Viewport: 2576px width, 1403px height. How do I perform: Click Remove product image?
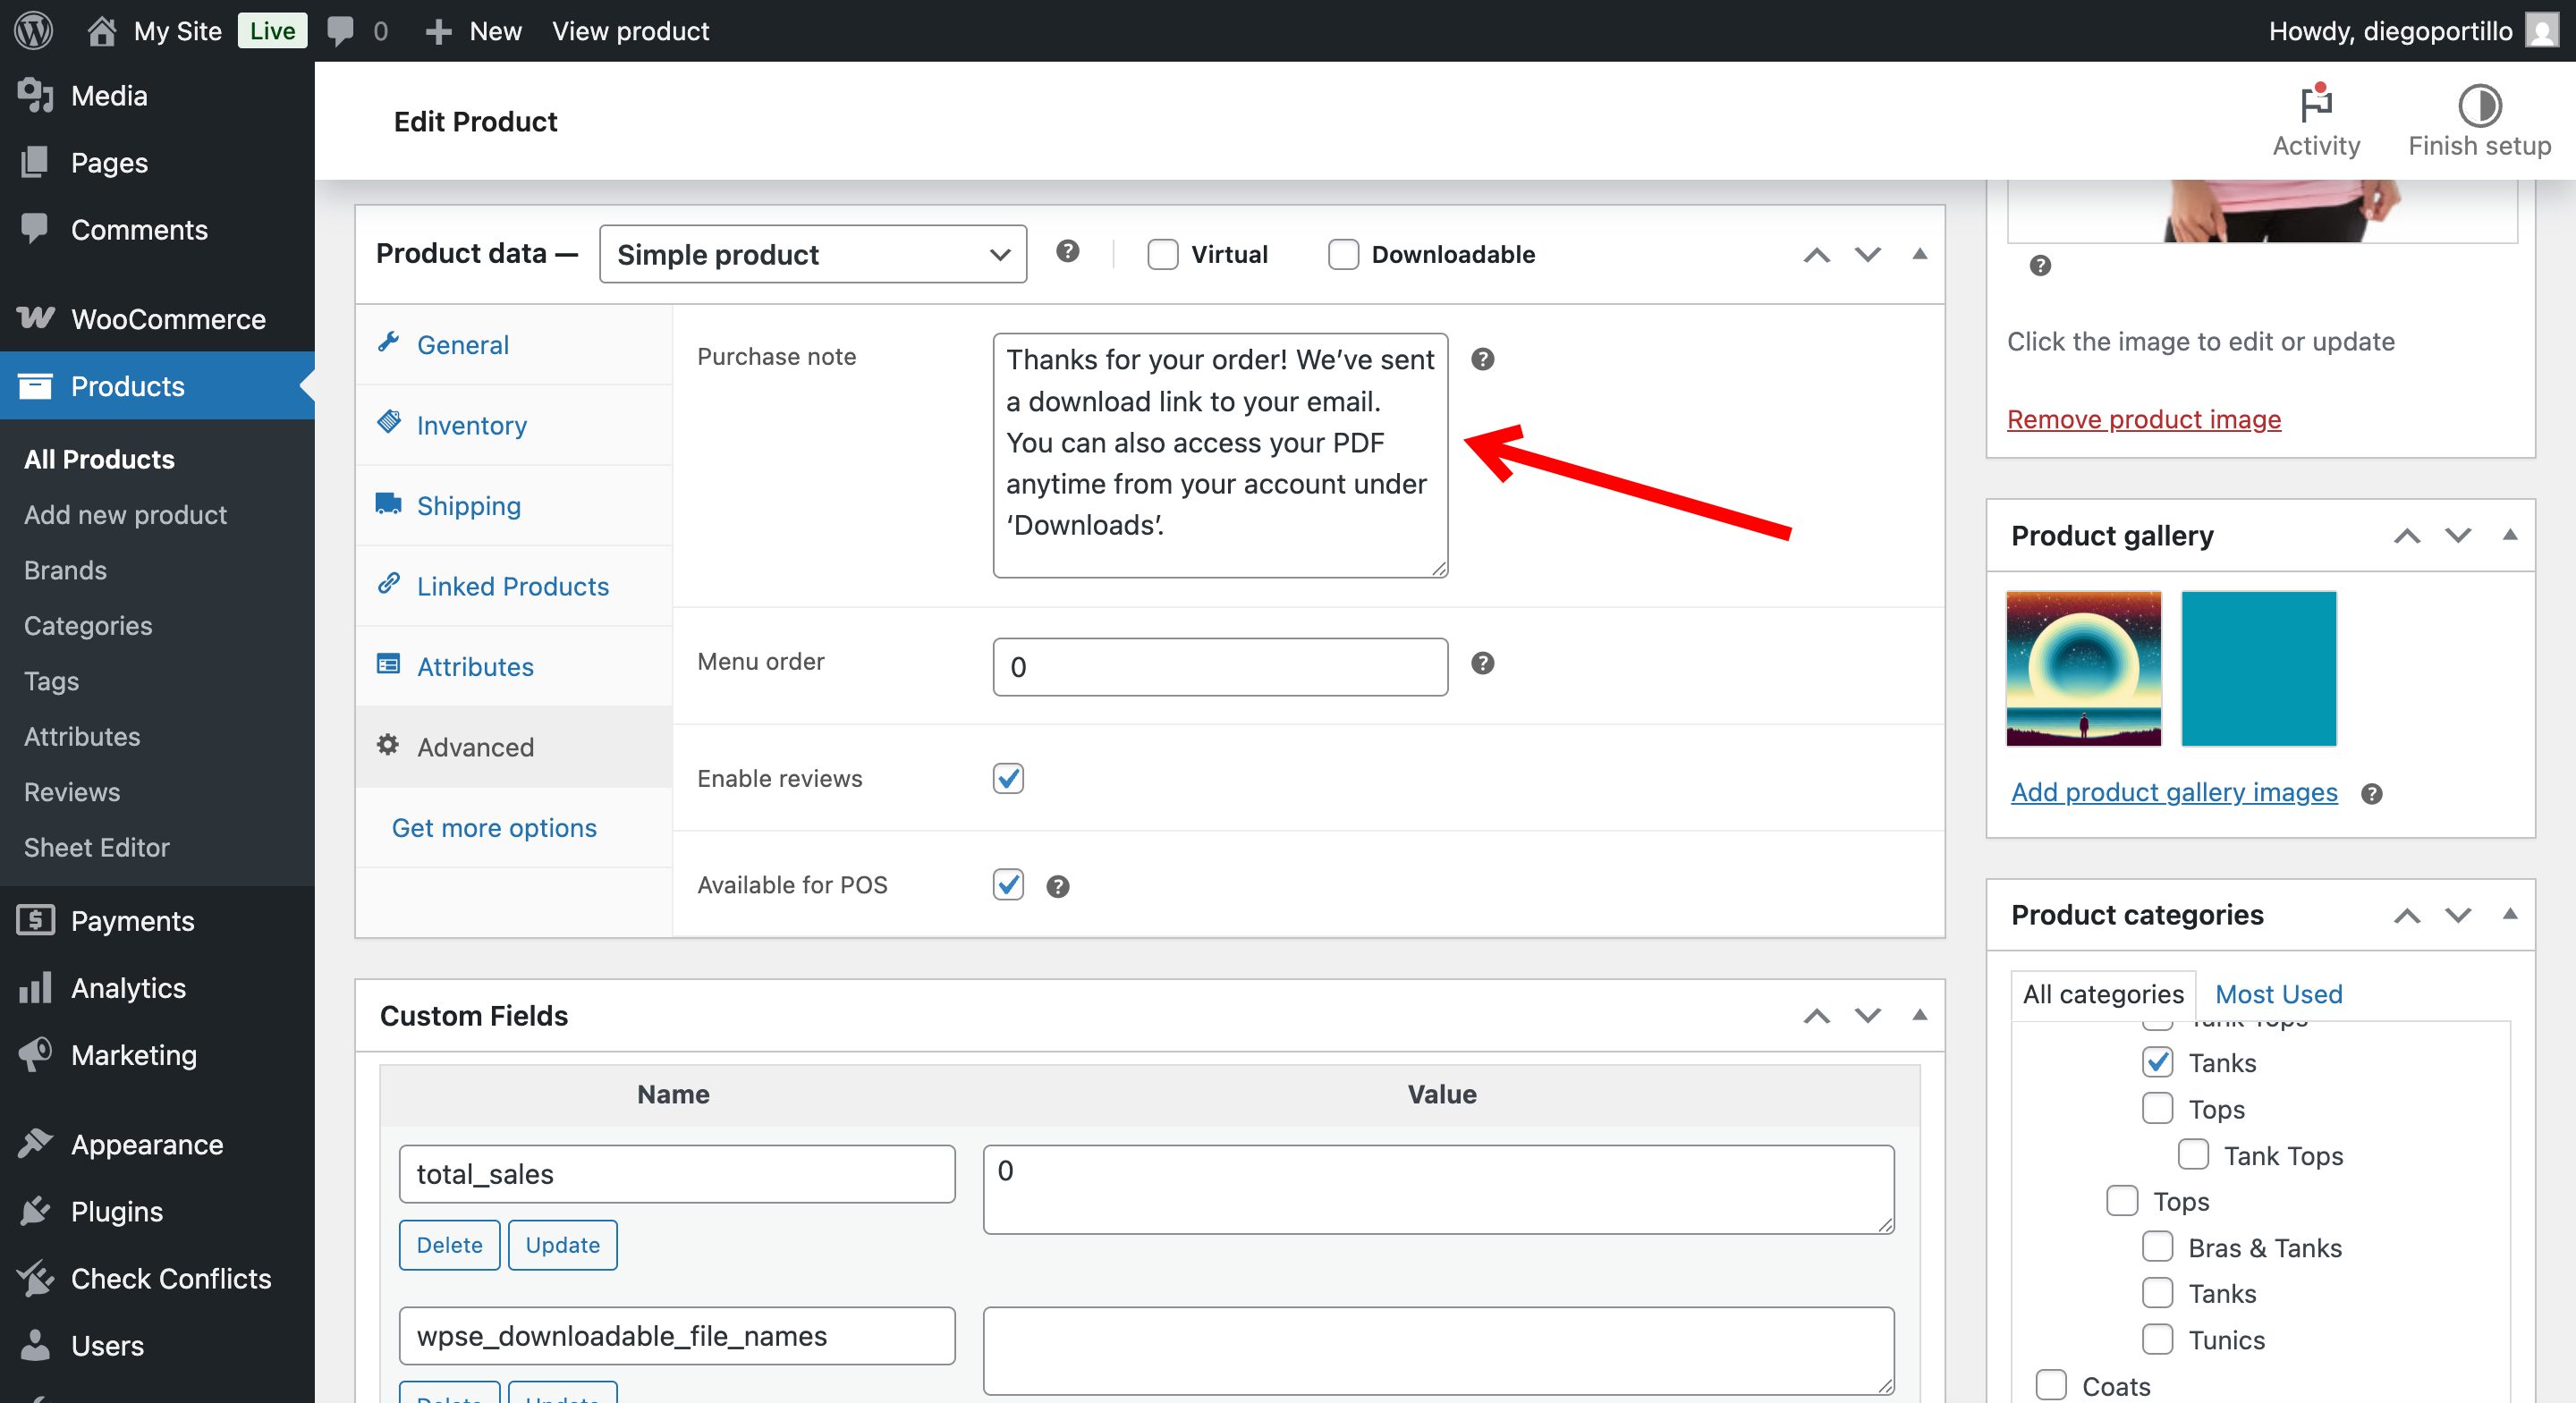coord(2143,419)
